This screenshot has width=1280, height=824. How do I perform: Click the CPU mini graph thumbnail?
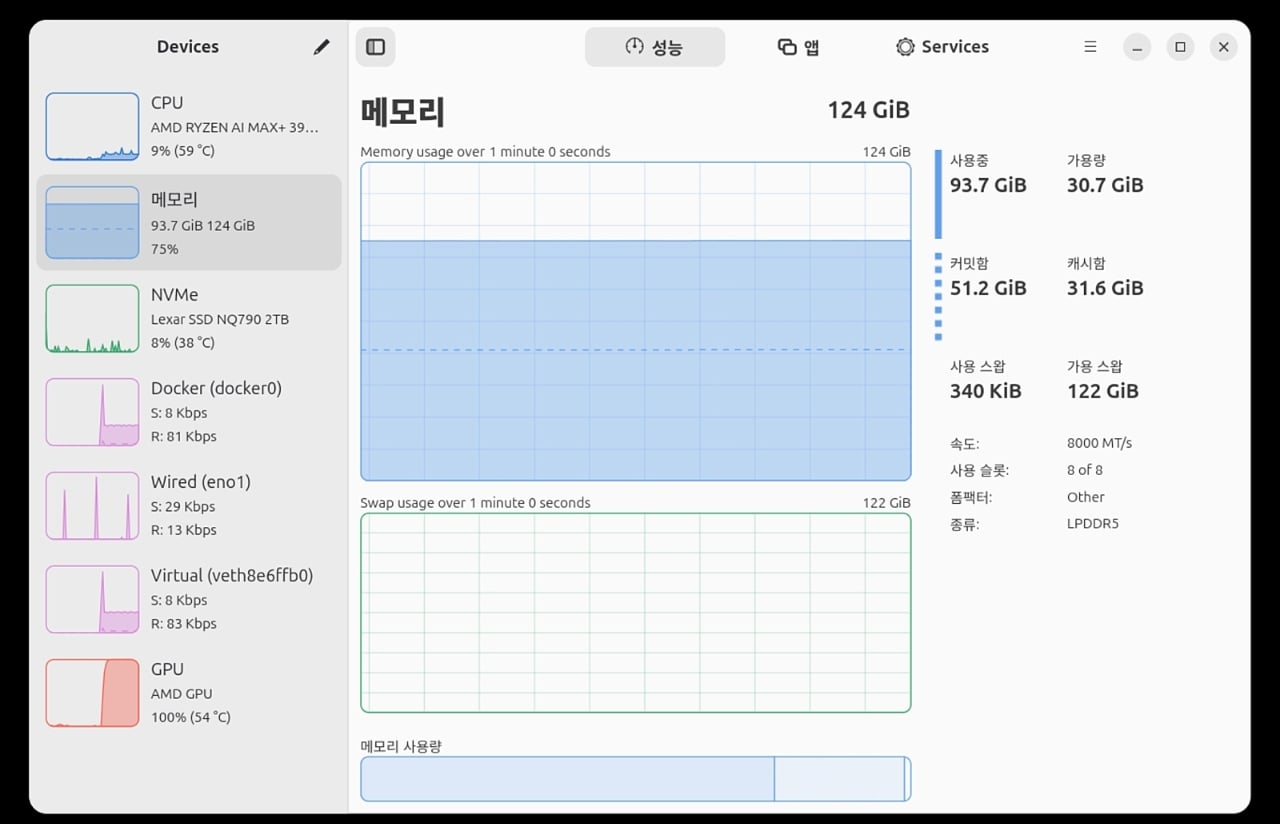92,126
